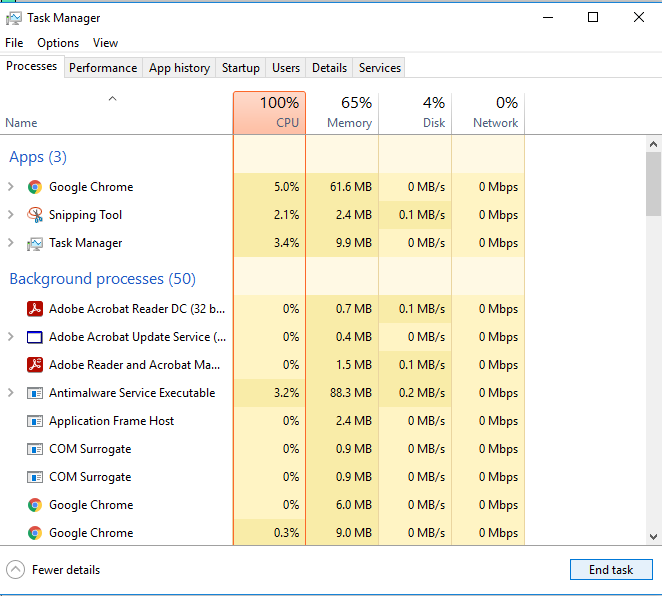
Task: Sort by the Network column header
Action: 488,113
